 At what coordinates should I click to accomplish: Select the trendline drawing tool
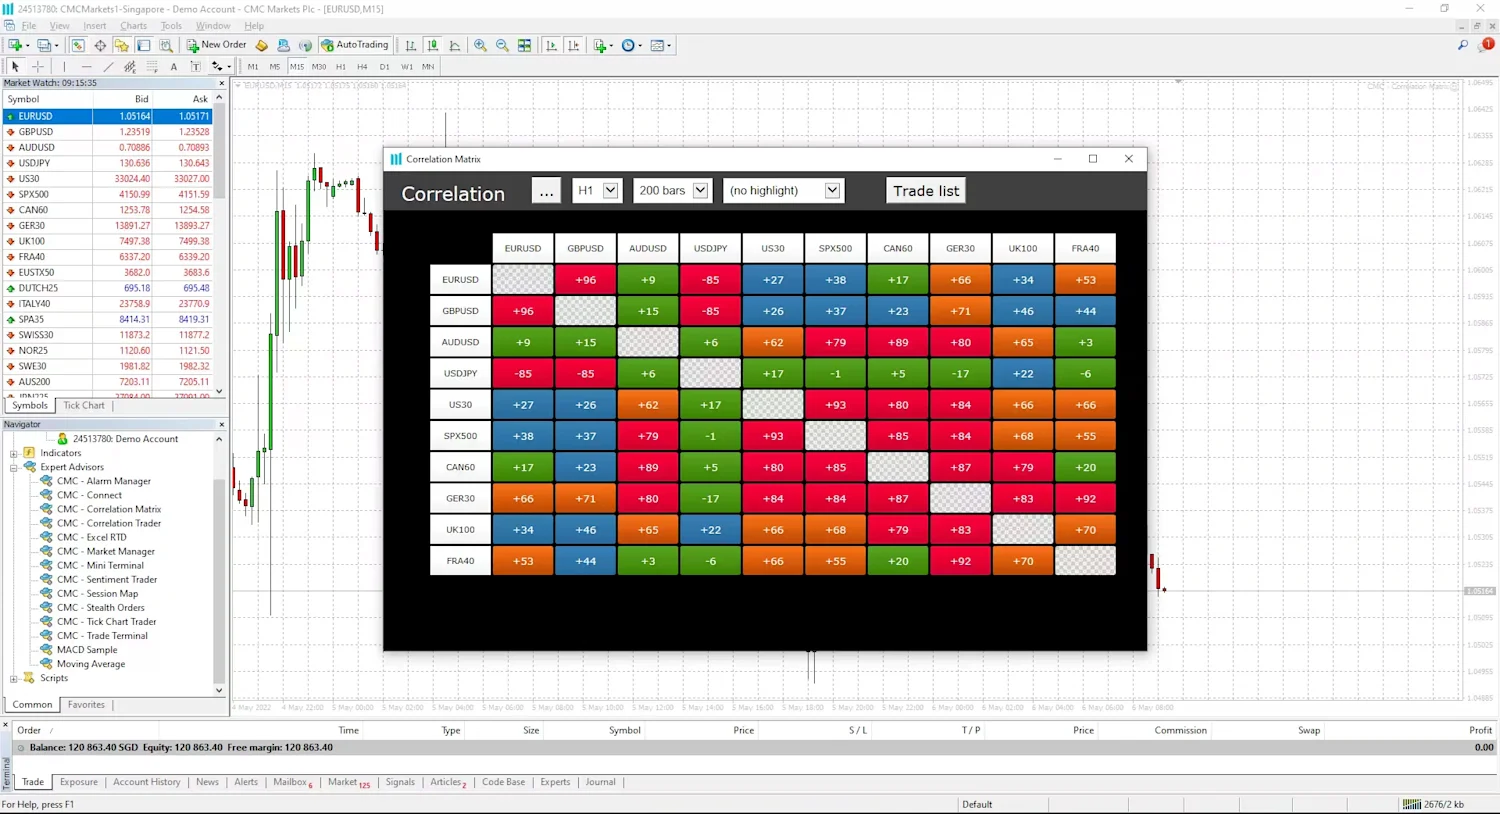[108, 66]
